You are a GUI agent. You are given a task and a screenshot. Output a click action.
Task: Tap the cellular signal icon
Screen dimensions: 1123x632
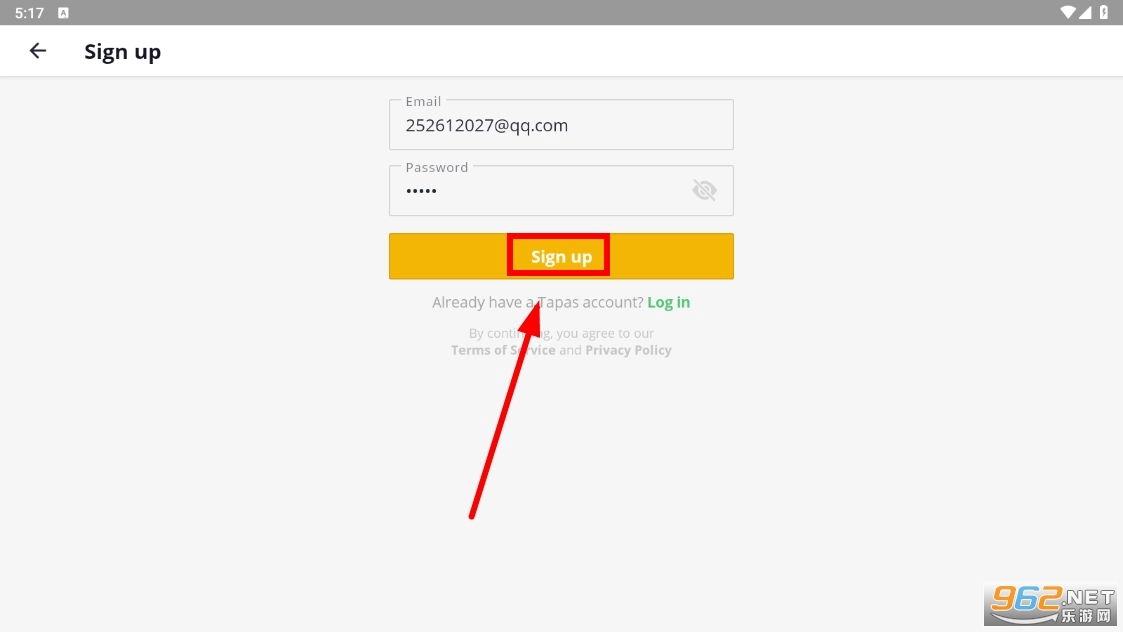(1085, 12)
